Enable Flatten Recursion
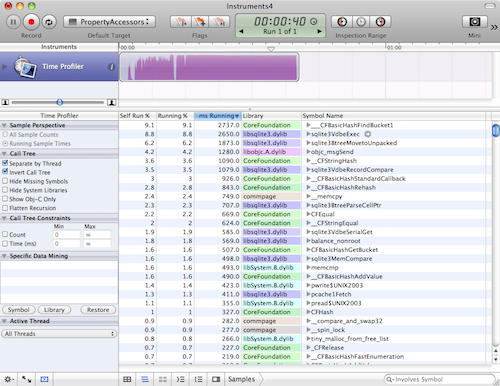The image size is (500, 386). pos(5,208)
